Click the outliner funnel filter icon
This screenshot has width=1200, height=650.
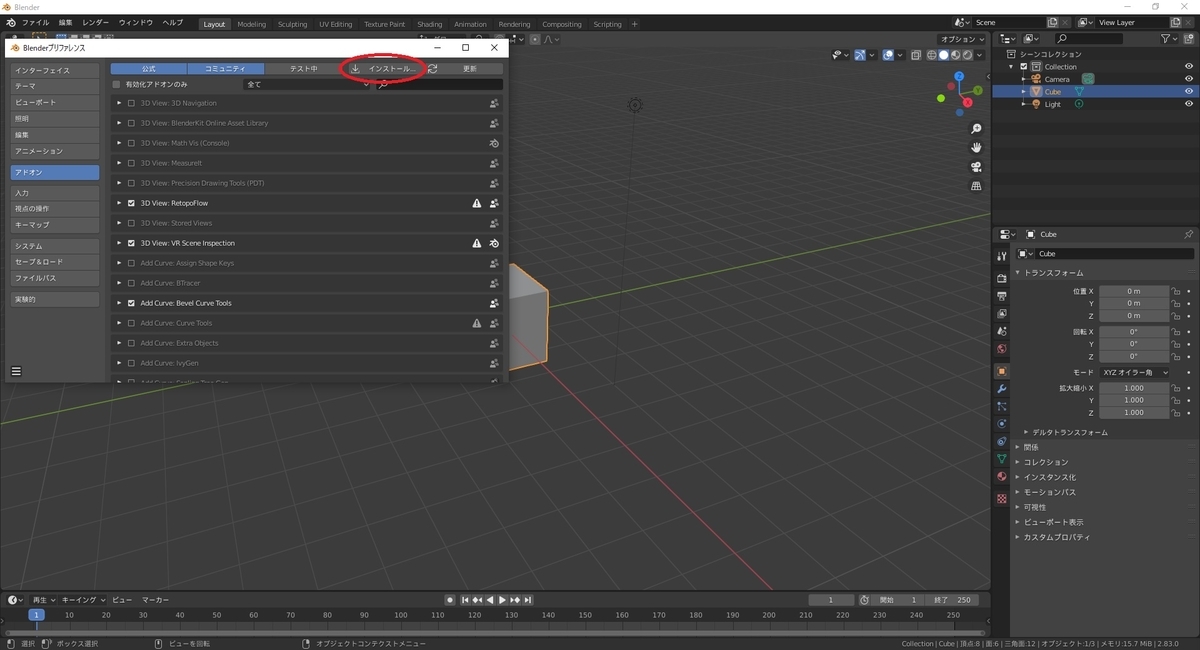tap(1168, 39)
